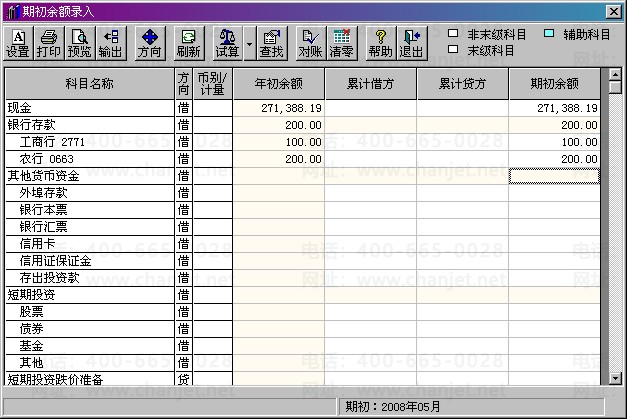Click the 对账 reconcile icon
Image resolution: width=627 pixels, height=419 pixels.
[x=310, y=44]
